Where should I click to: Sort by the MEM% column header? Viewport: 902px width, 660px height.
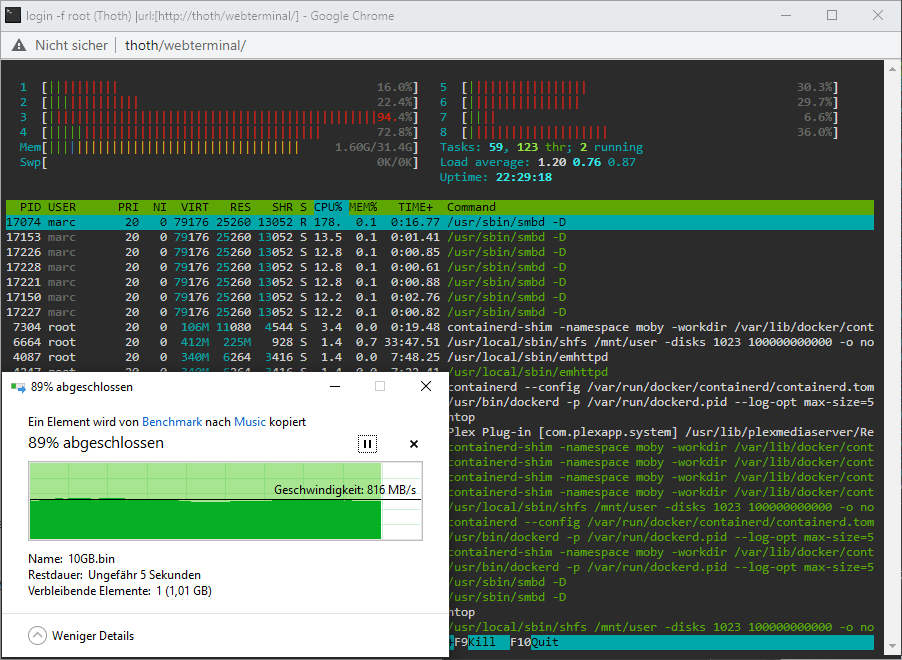pyautogui.click(x=363, y=207)
